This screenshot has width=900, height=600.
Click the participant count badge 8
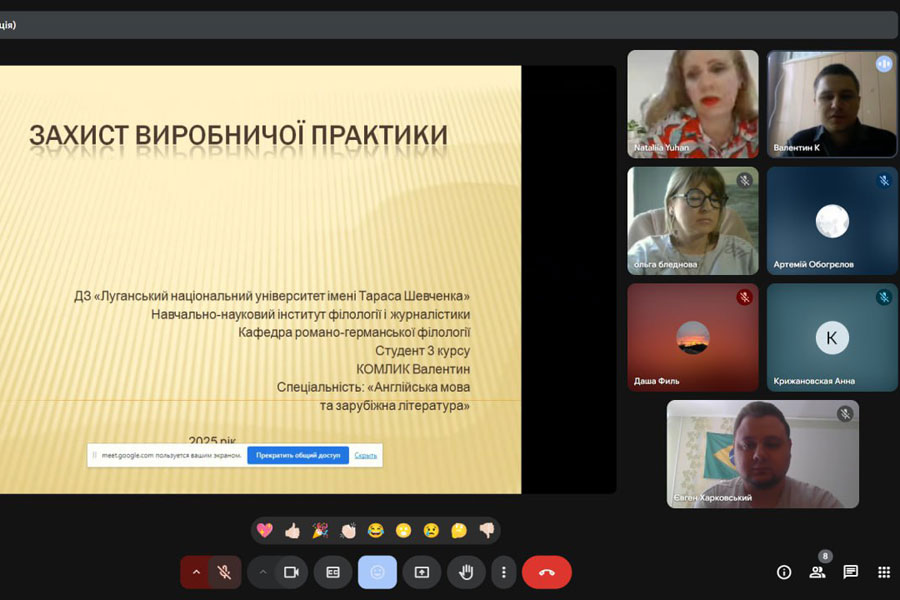click(825, 556)
